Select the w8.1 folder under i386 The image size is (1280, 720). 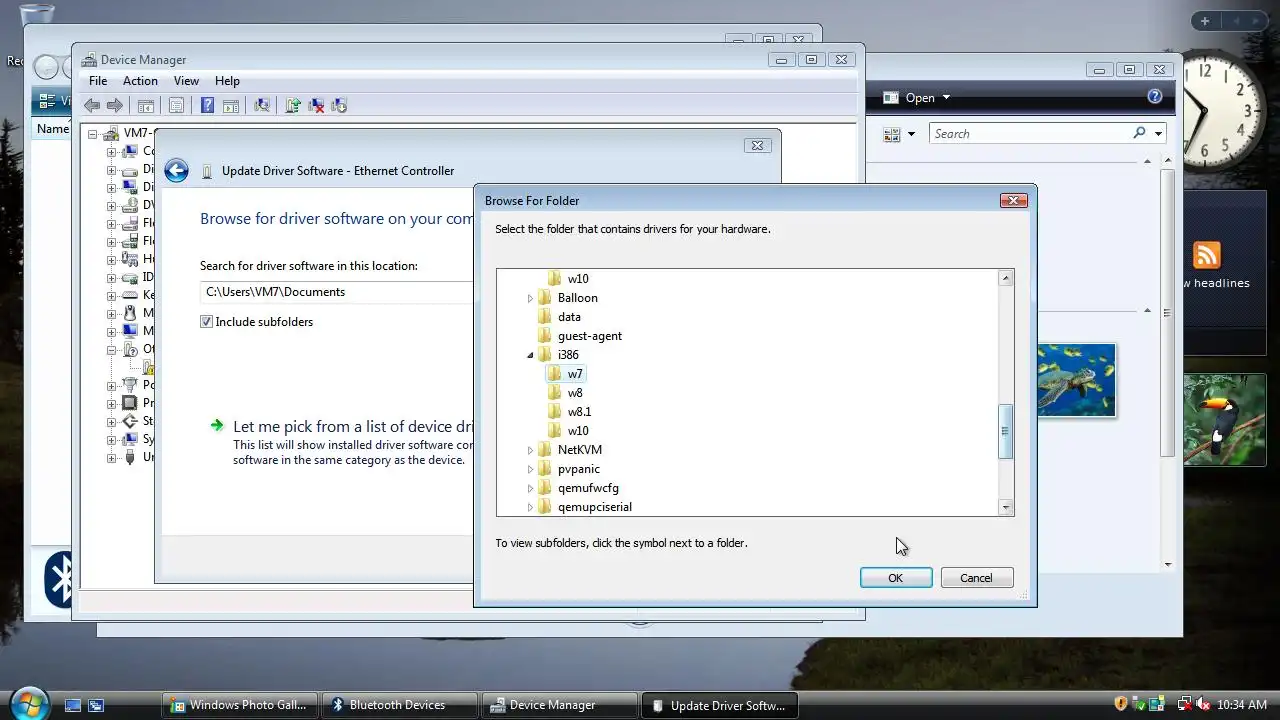[x=579, y=412]
